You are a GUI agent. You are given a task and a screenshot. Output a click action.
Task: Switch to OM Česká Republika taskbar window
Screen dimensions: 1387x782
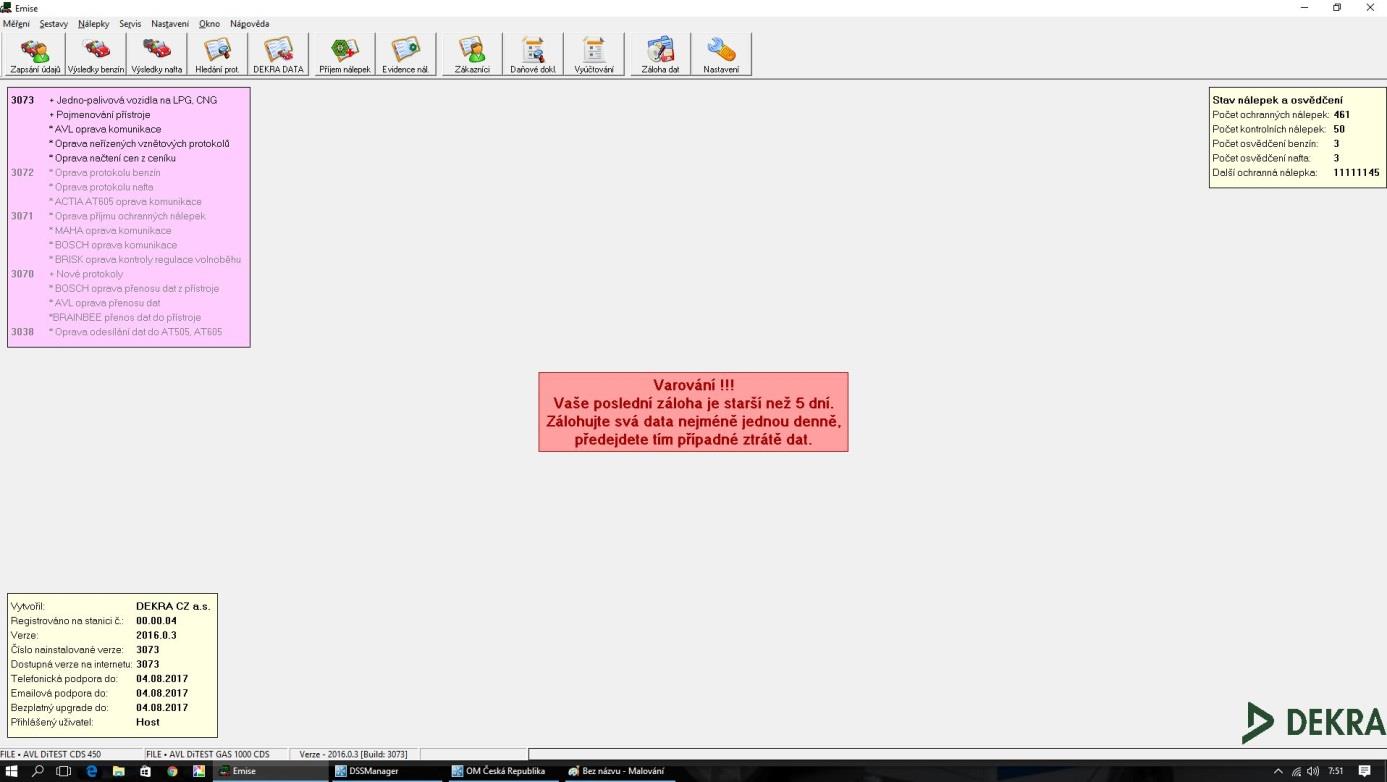click(x=505, y=771)
